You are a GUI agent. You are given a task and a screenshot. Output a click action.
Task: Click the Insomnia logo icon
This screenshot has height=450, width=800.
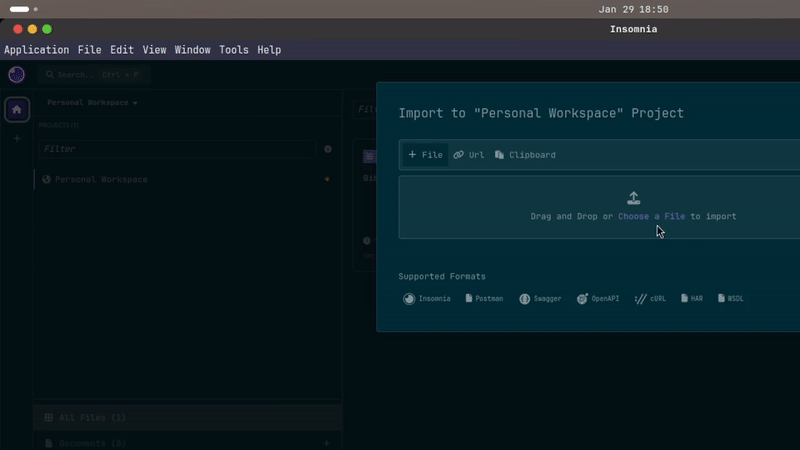pyautogui.click(x=16, y=74)
